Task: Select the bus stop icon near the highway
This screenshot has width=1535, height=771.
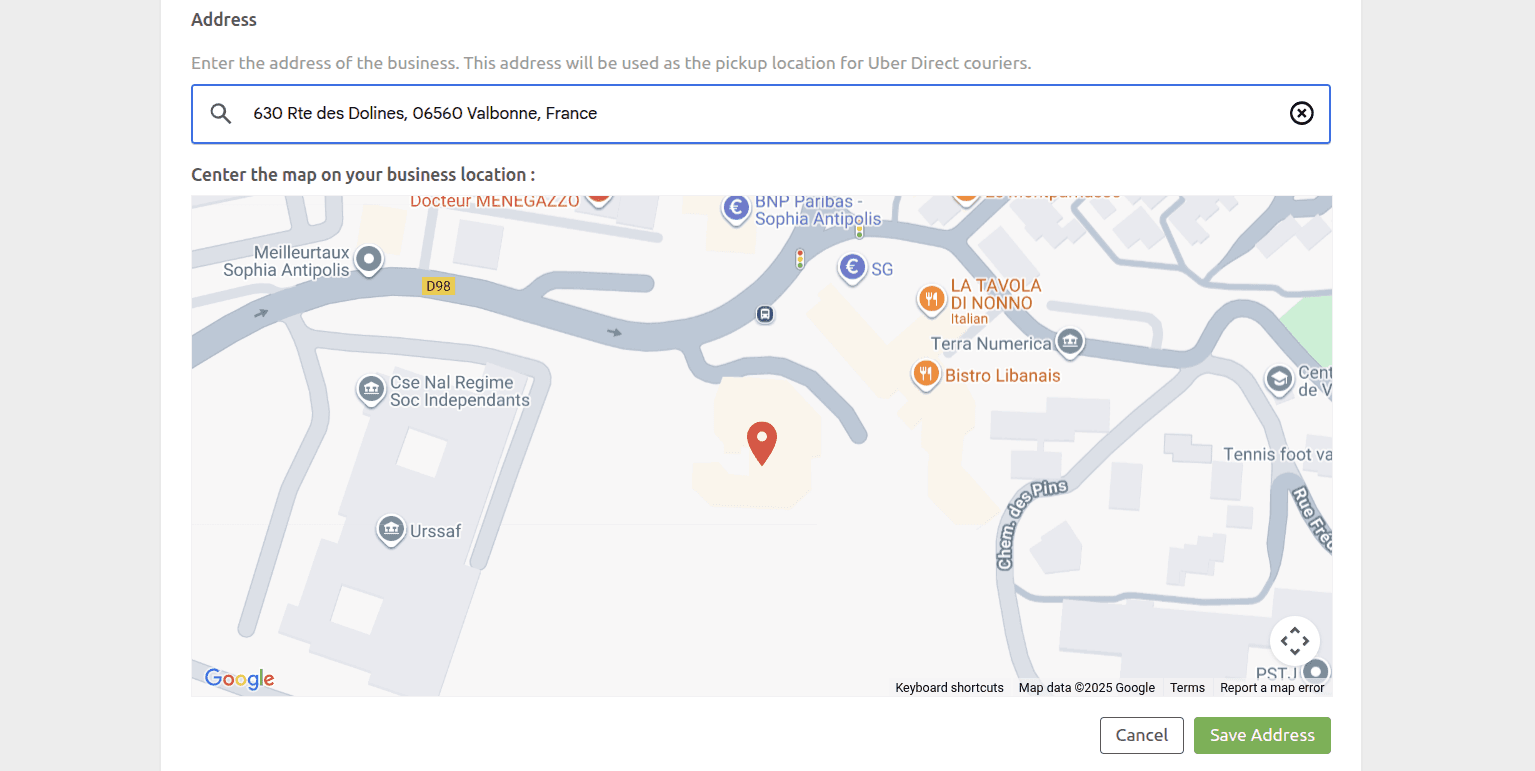Action: click(x=765, y=314)
